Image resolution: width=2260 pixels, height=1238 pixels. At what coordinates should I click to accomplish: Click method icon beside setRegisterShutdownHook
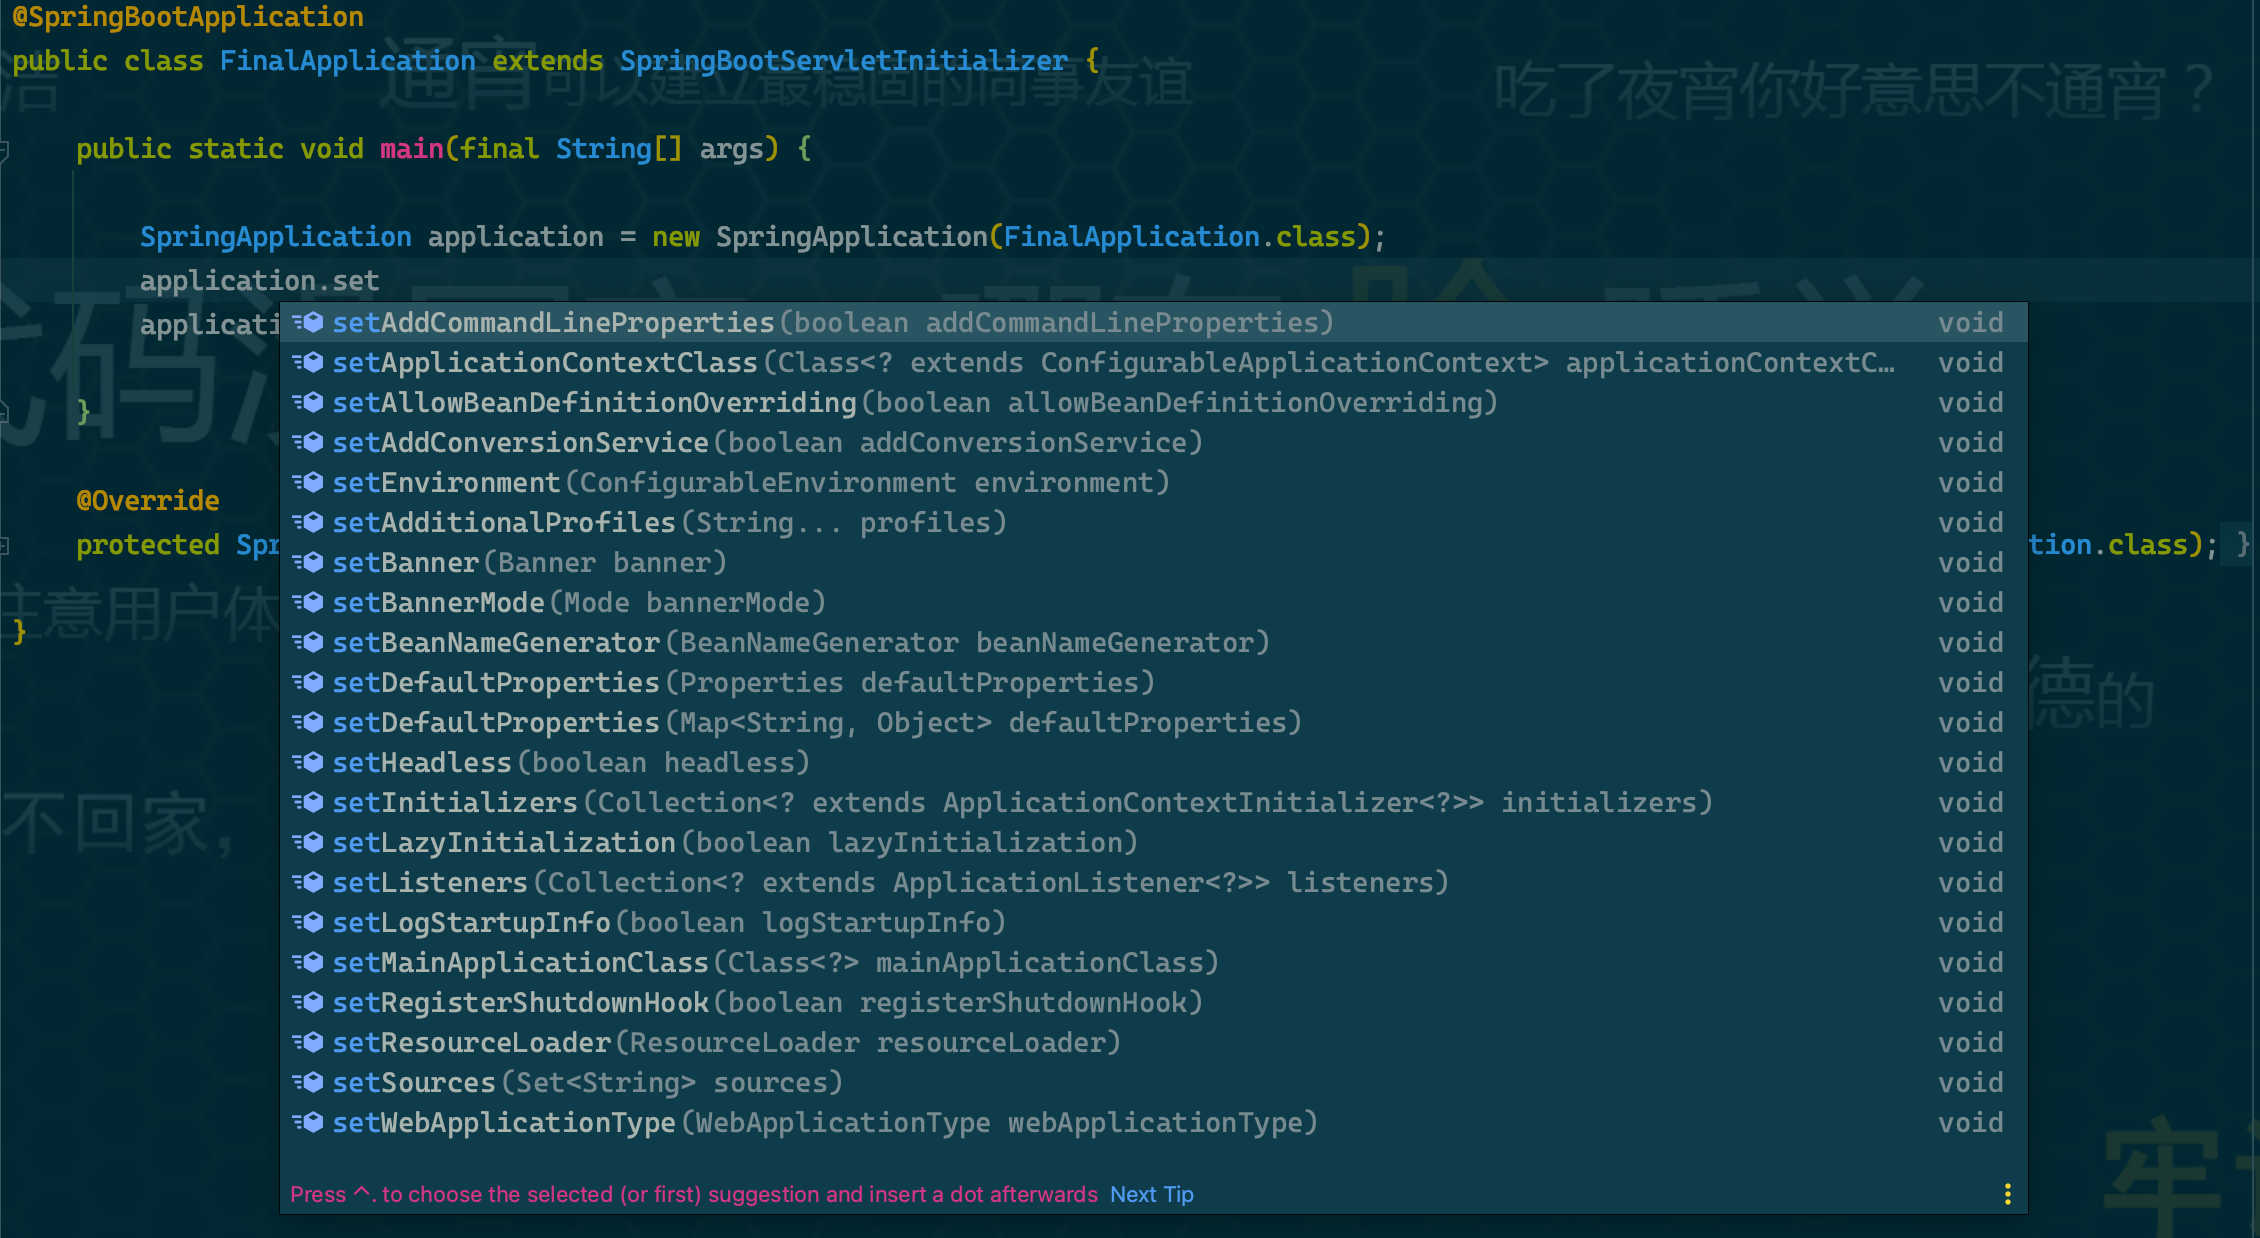(308, 1002)
